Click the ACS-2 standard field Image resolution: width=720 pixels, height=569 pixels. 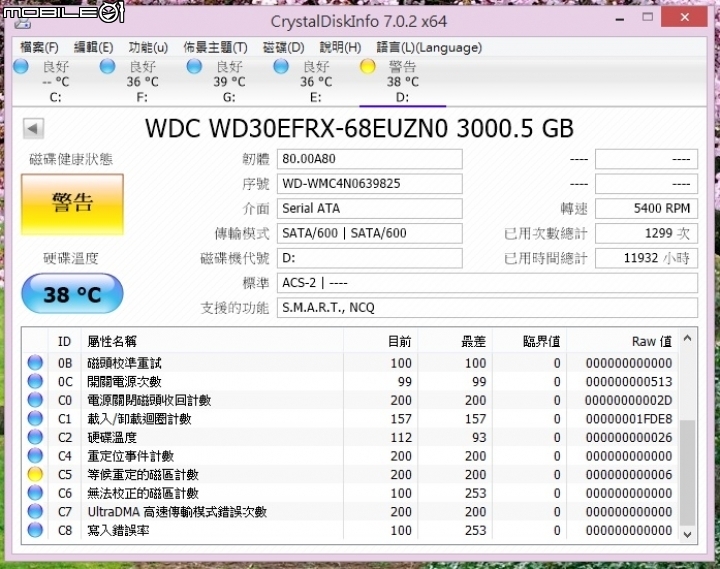click(487, 283)
